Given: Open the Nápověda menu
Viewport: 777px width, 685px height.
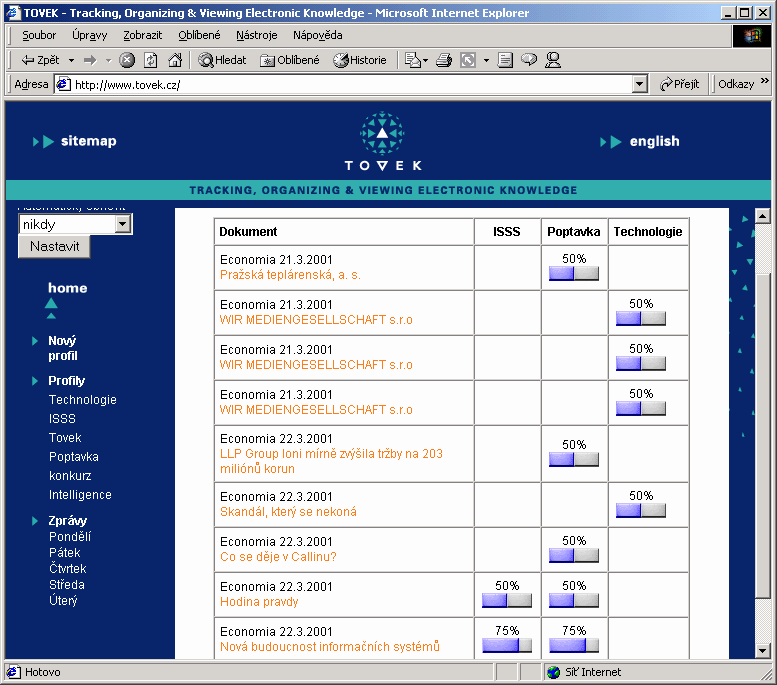Looking at the screenshot, I should [x=318, y=35].
